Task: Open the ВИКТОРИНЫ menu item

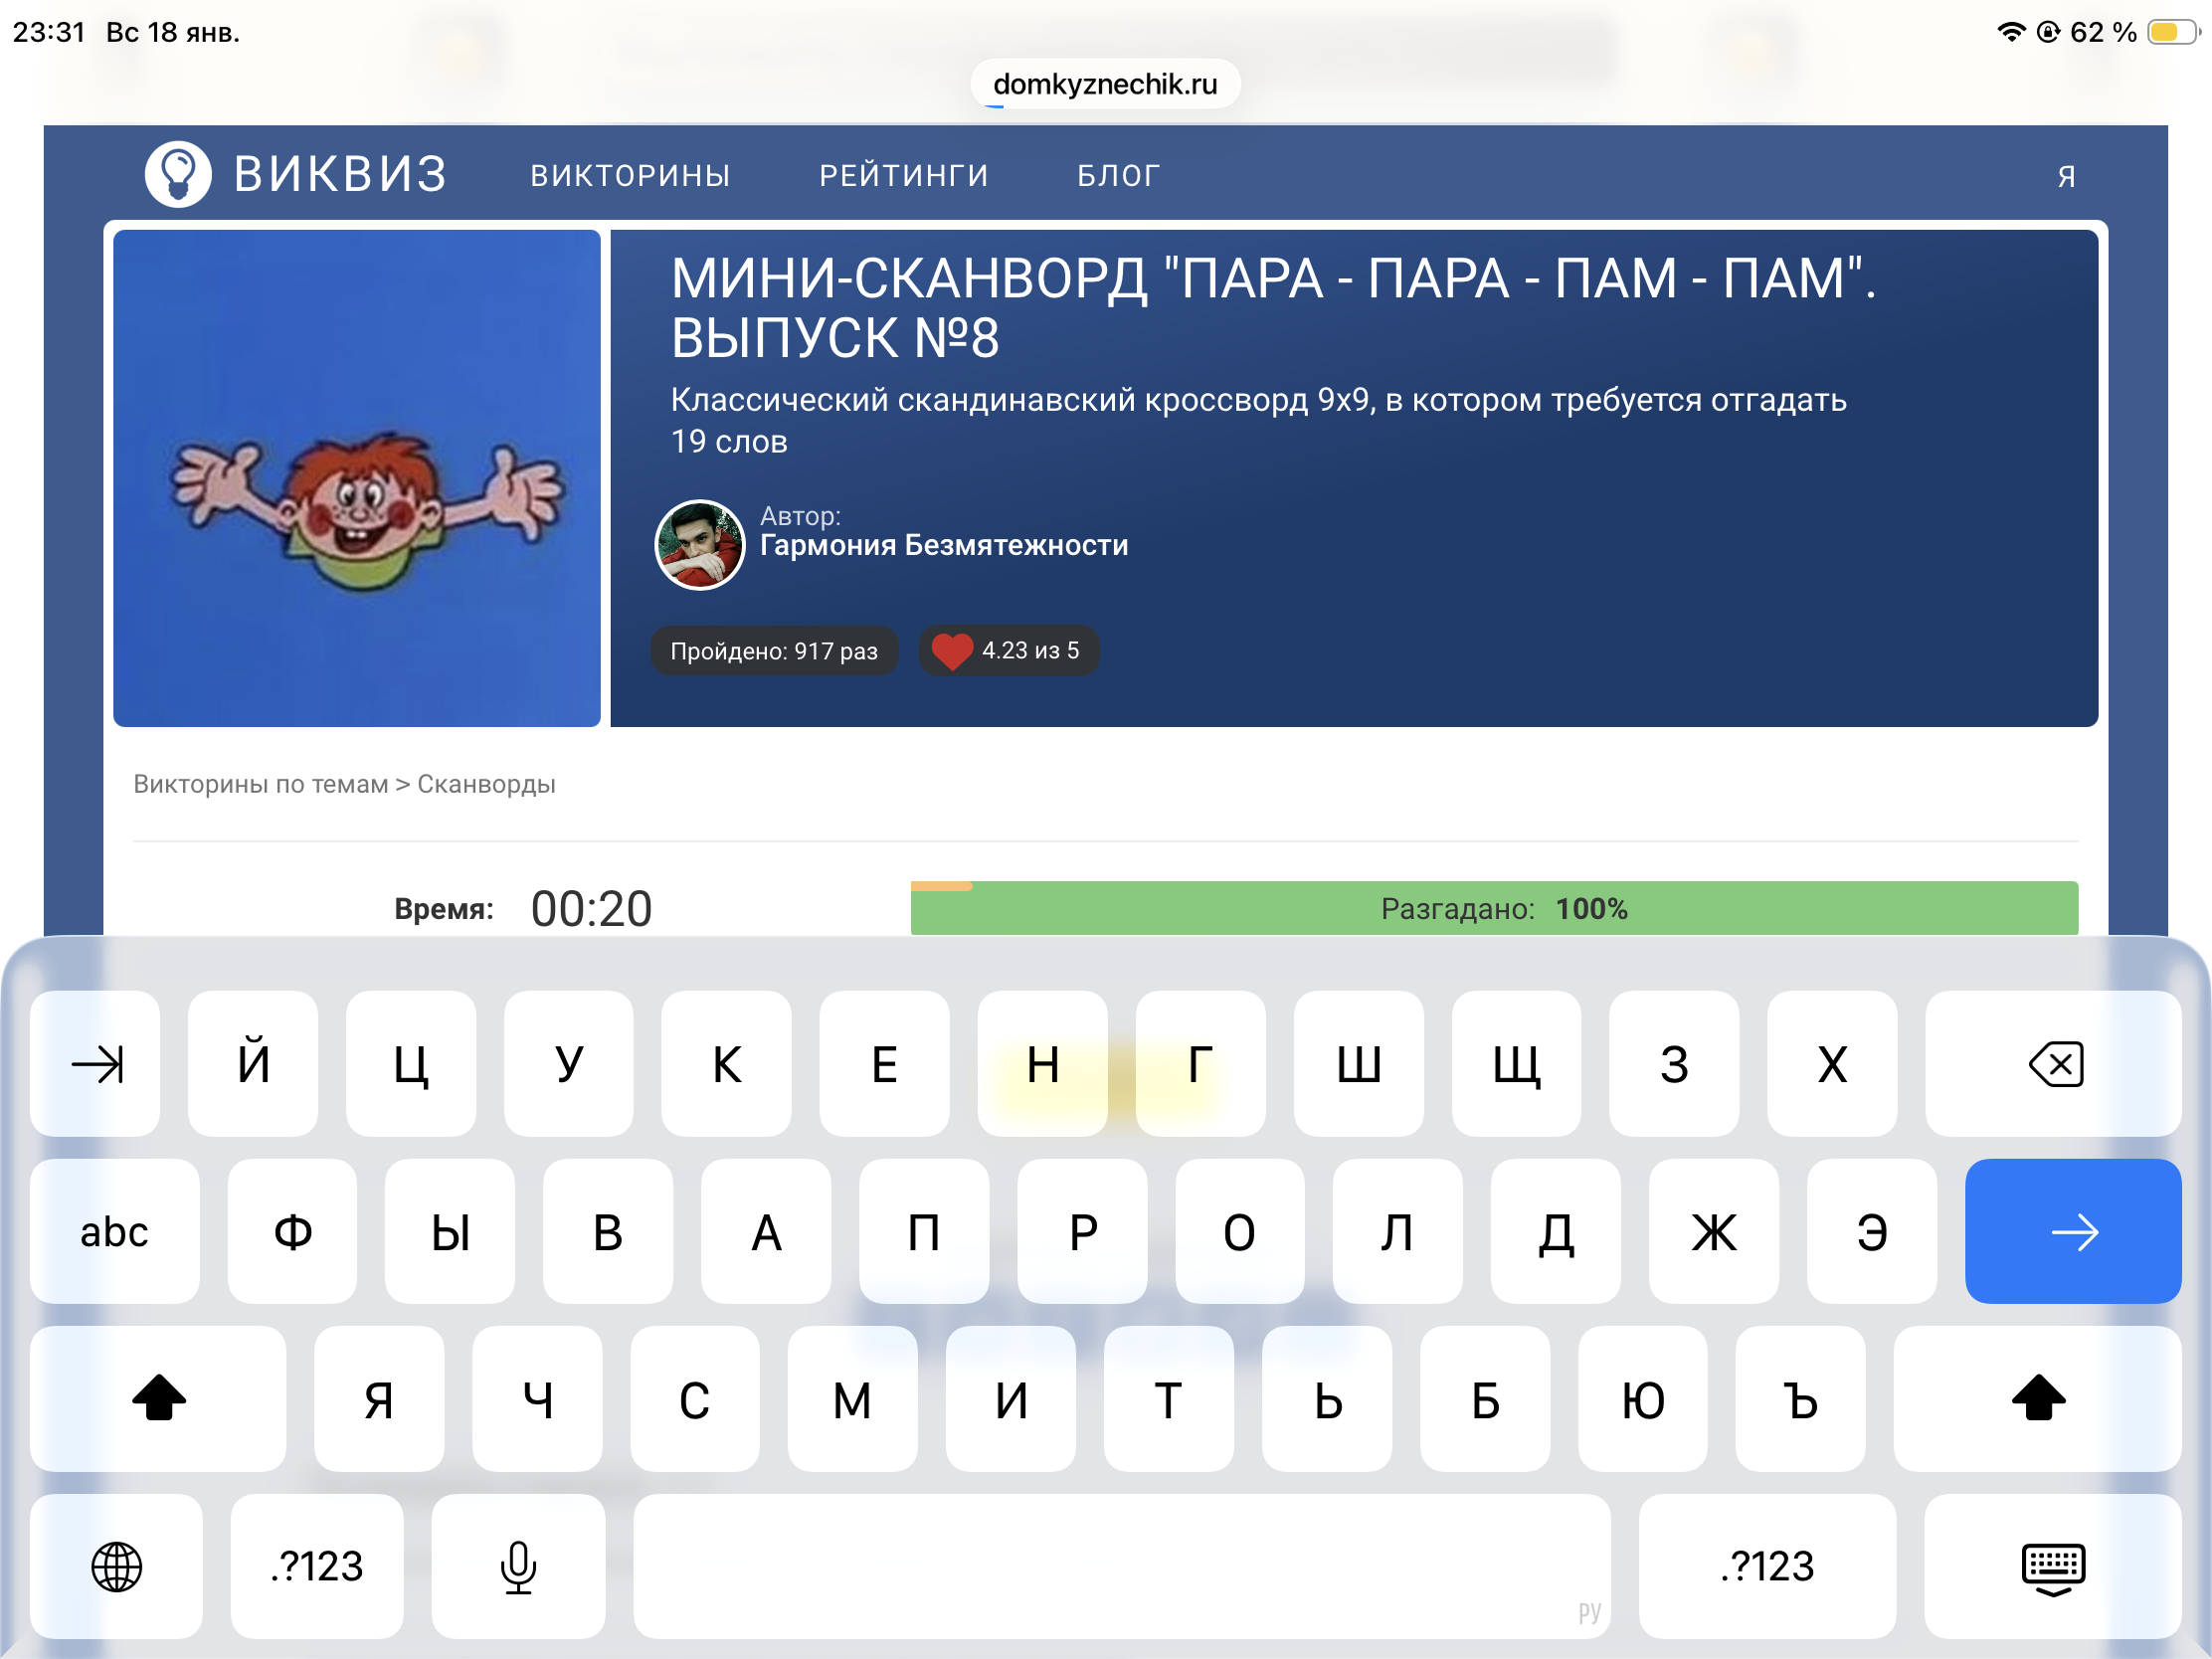Action: point(630,176)
